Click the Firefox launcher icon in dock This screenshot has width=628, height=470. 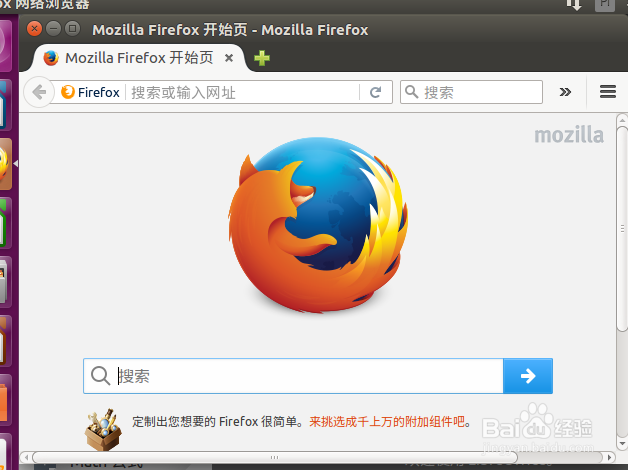point(4,163)
